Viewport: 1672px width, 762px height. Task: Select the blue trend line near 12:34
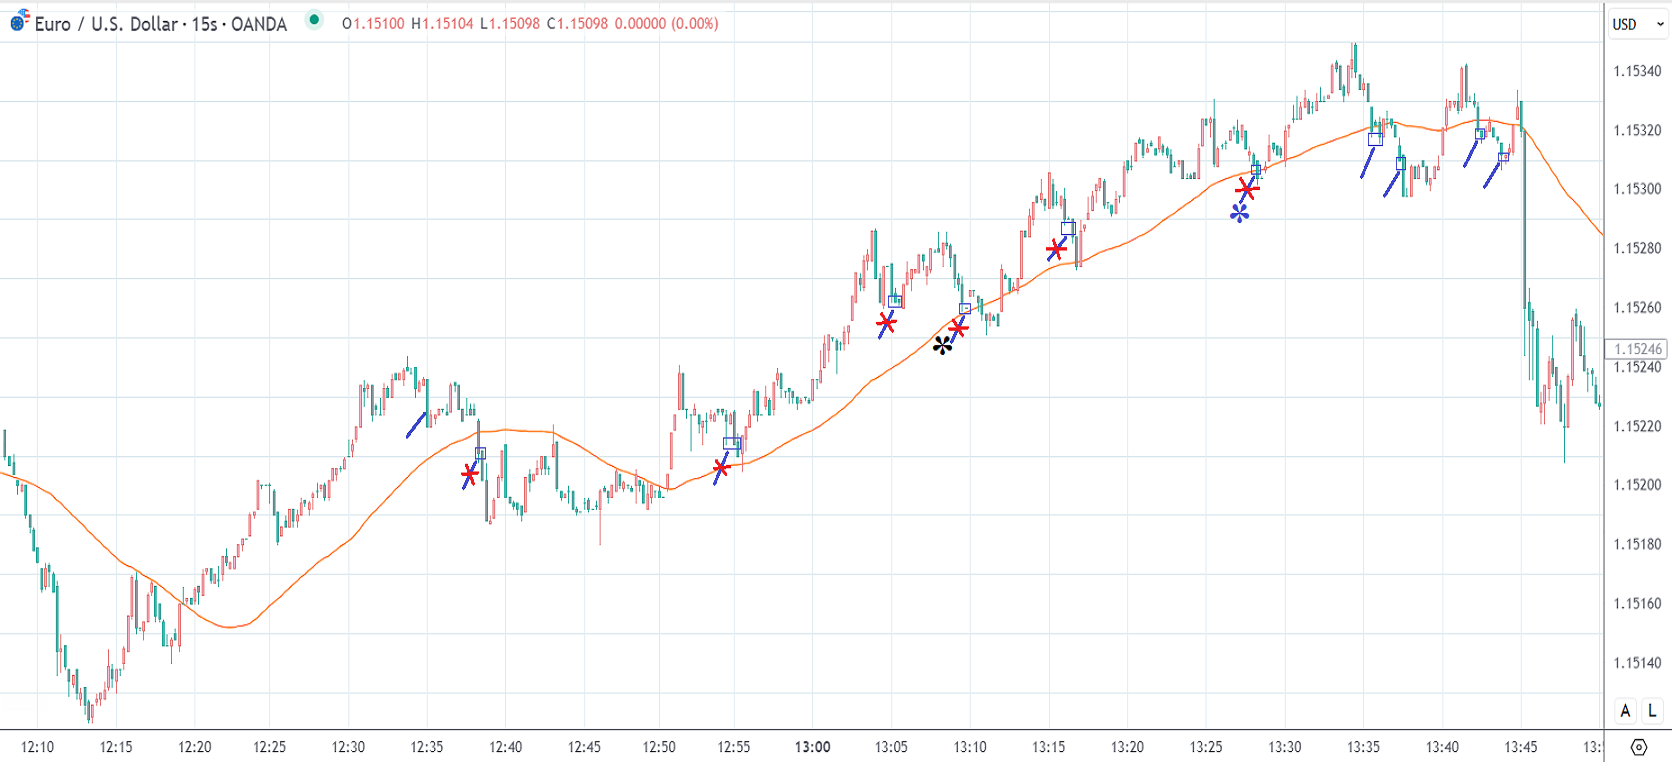click(416, 425)
